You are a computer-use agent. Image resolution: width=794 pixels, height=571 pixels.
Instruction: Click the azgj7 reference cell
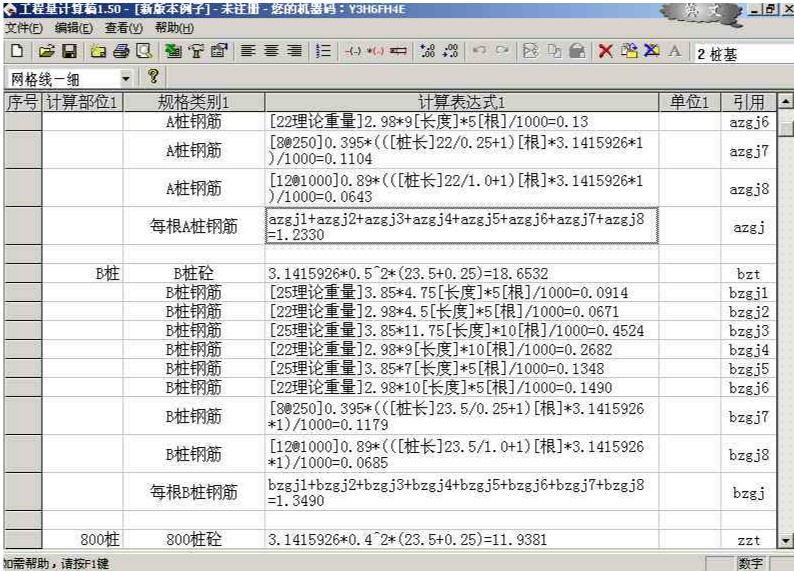(748, 150)
